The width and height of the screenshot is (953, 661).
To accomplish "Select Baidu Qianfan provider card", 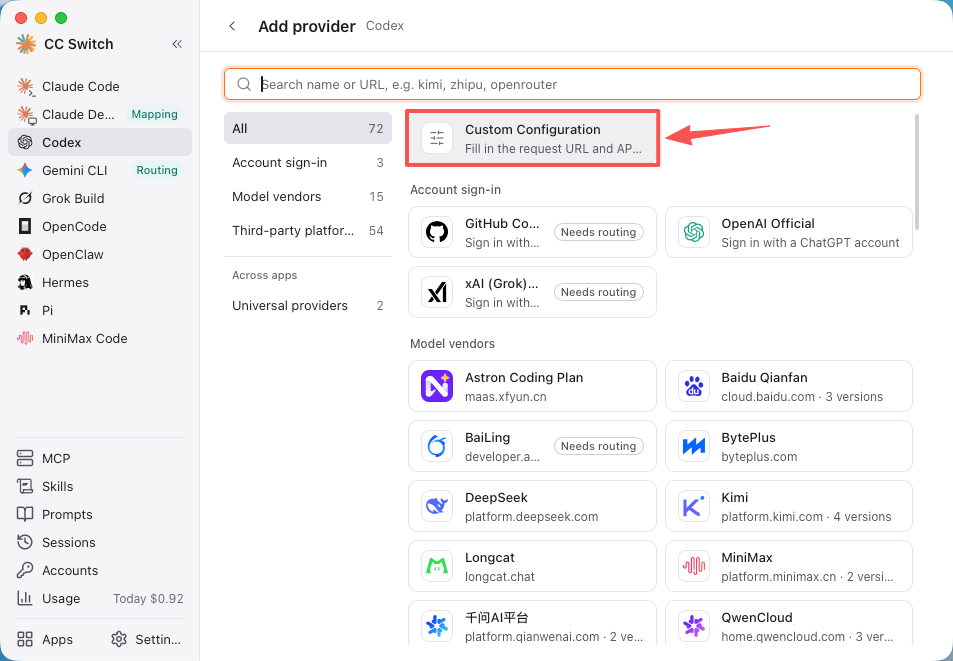I will 789,386.
